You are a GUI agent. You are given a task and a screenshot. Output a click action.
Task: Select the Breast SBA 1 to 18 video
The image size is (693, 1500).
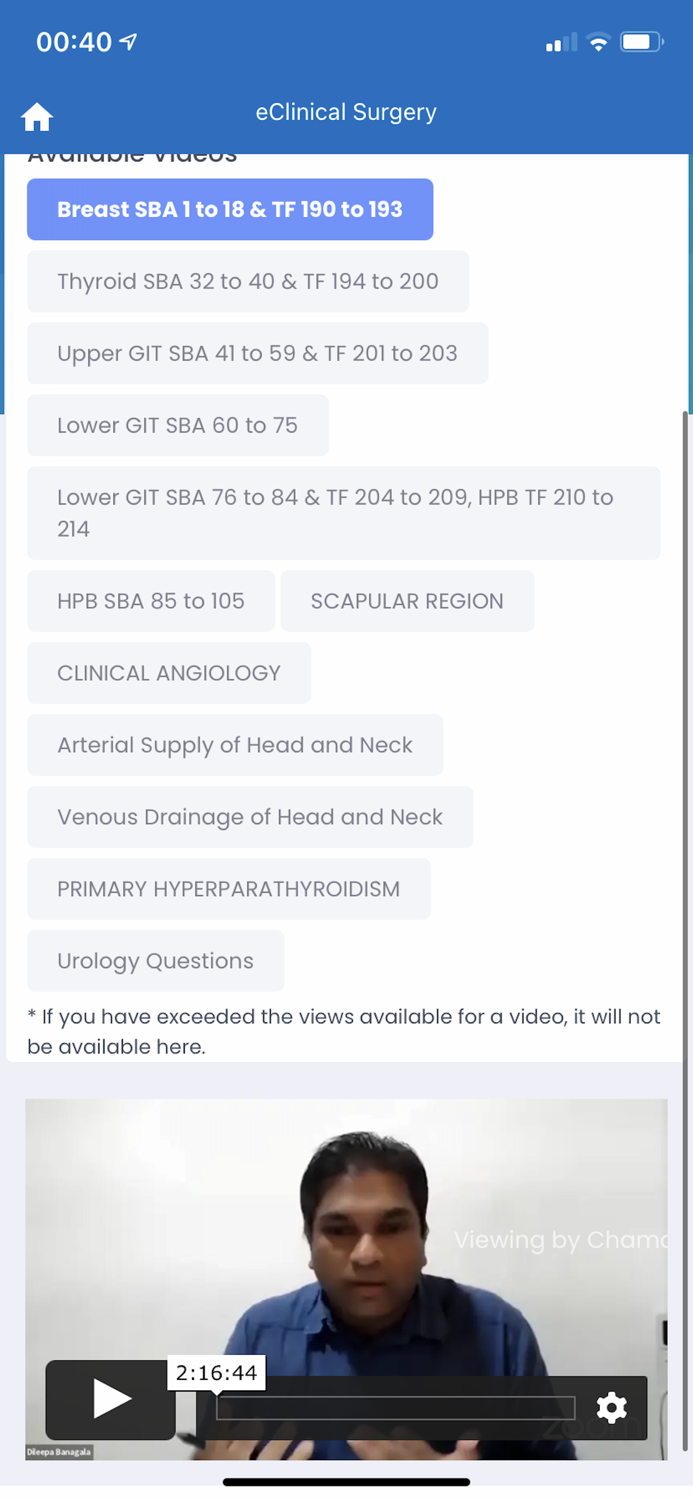point(230,209)
